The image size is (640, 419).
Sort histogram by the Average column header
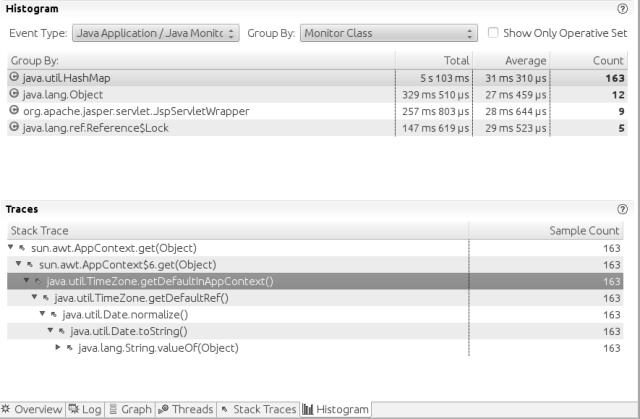[511, 60]
